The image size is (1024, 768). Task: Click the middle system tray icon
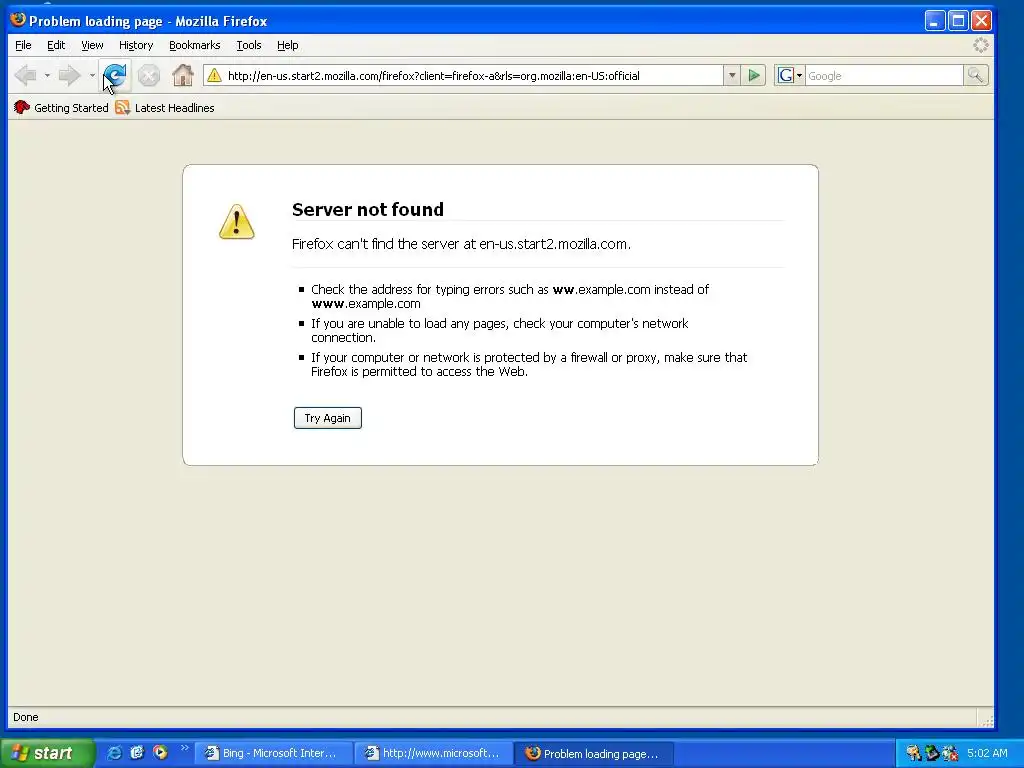tap(932, 753)
